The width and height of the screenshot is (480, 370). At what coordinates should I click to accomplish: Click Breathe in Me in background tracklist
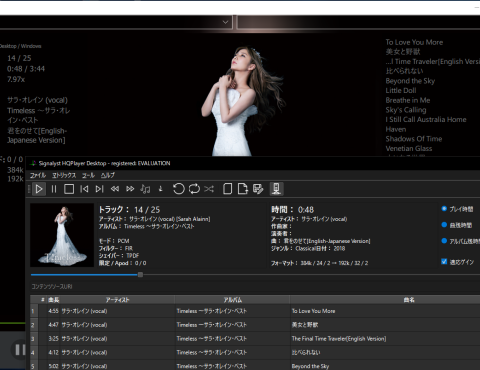(408, 100)
